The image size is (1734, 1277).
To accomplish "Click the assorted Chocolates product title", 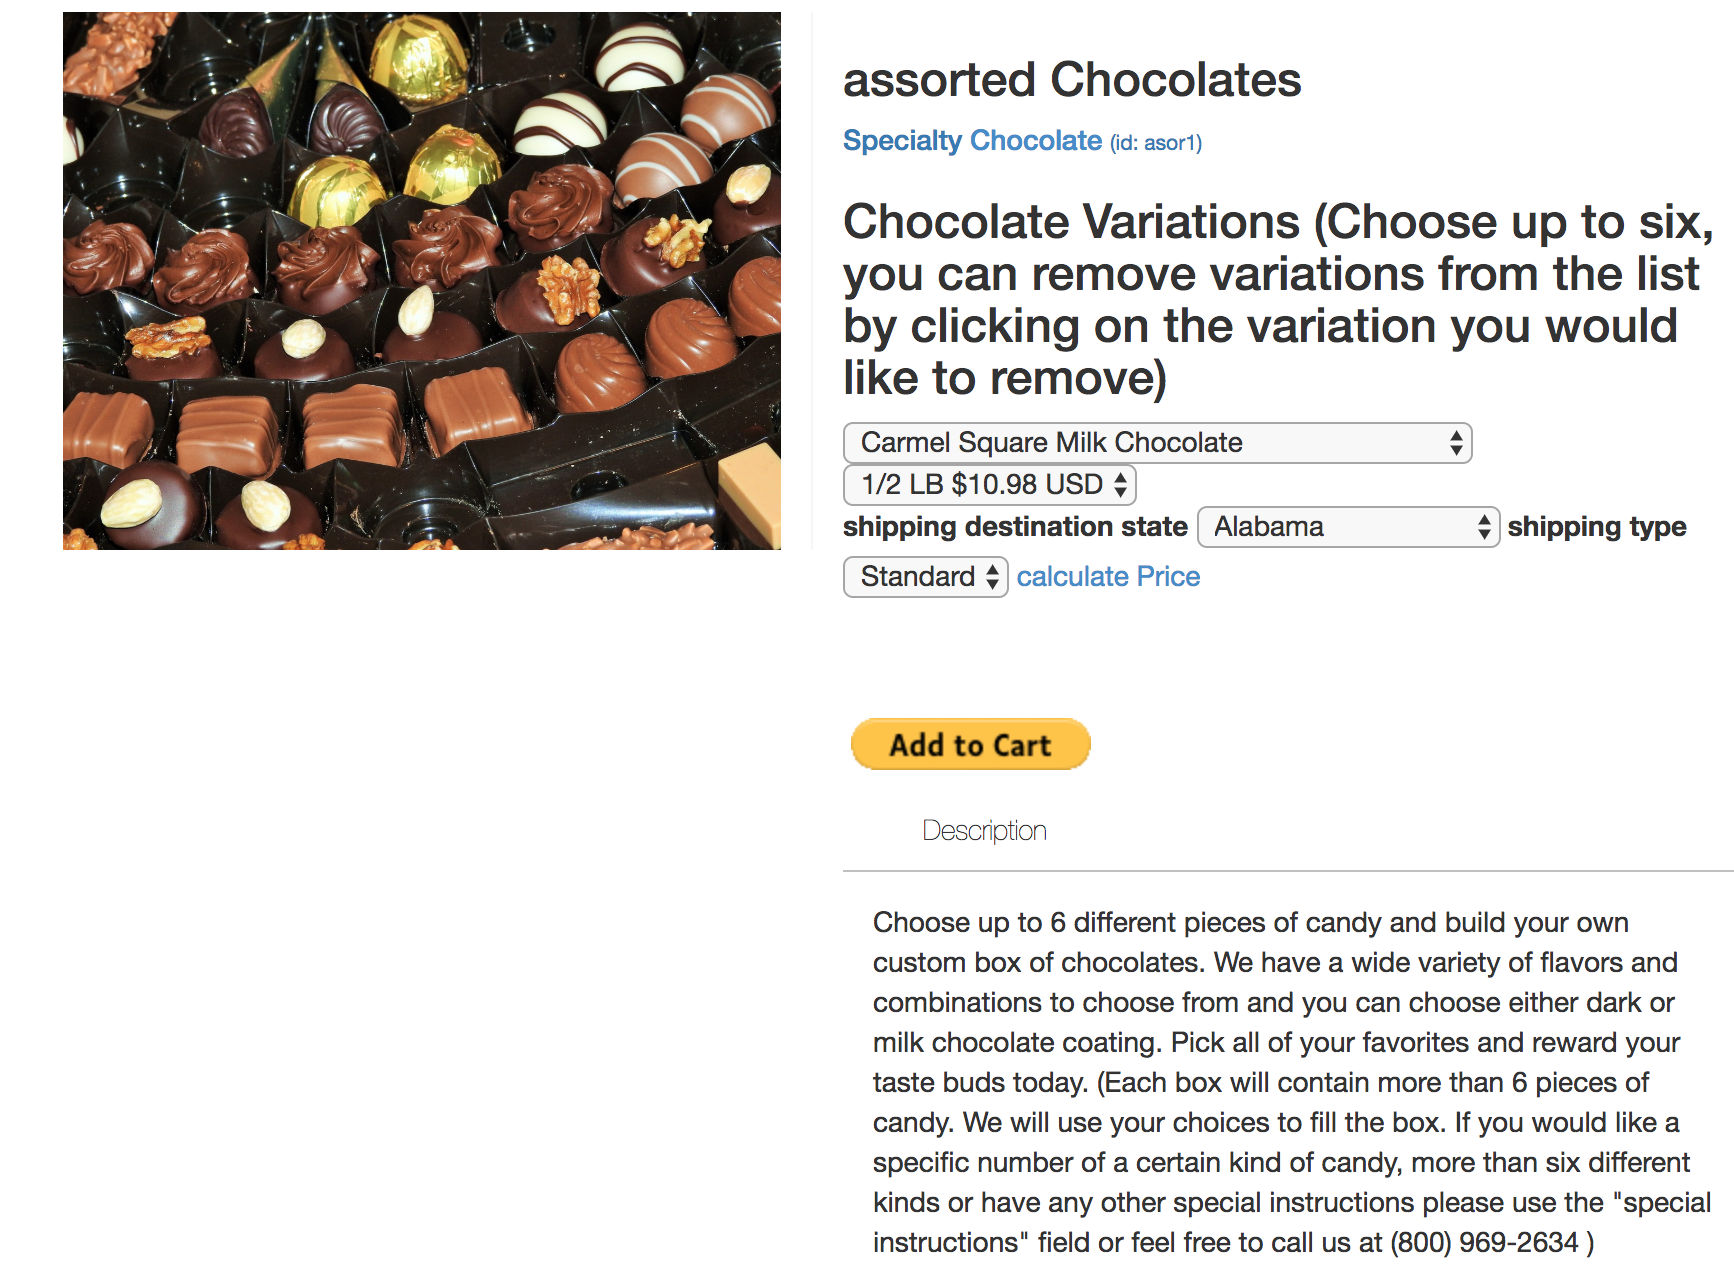I will pyautogui.click(x=1071, y=80).
